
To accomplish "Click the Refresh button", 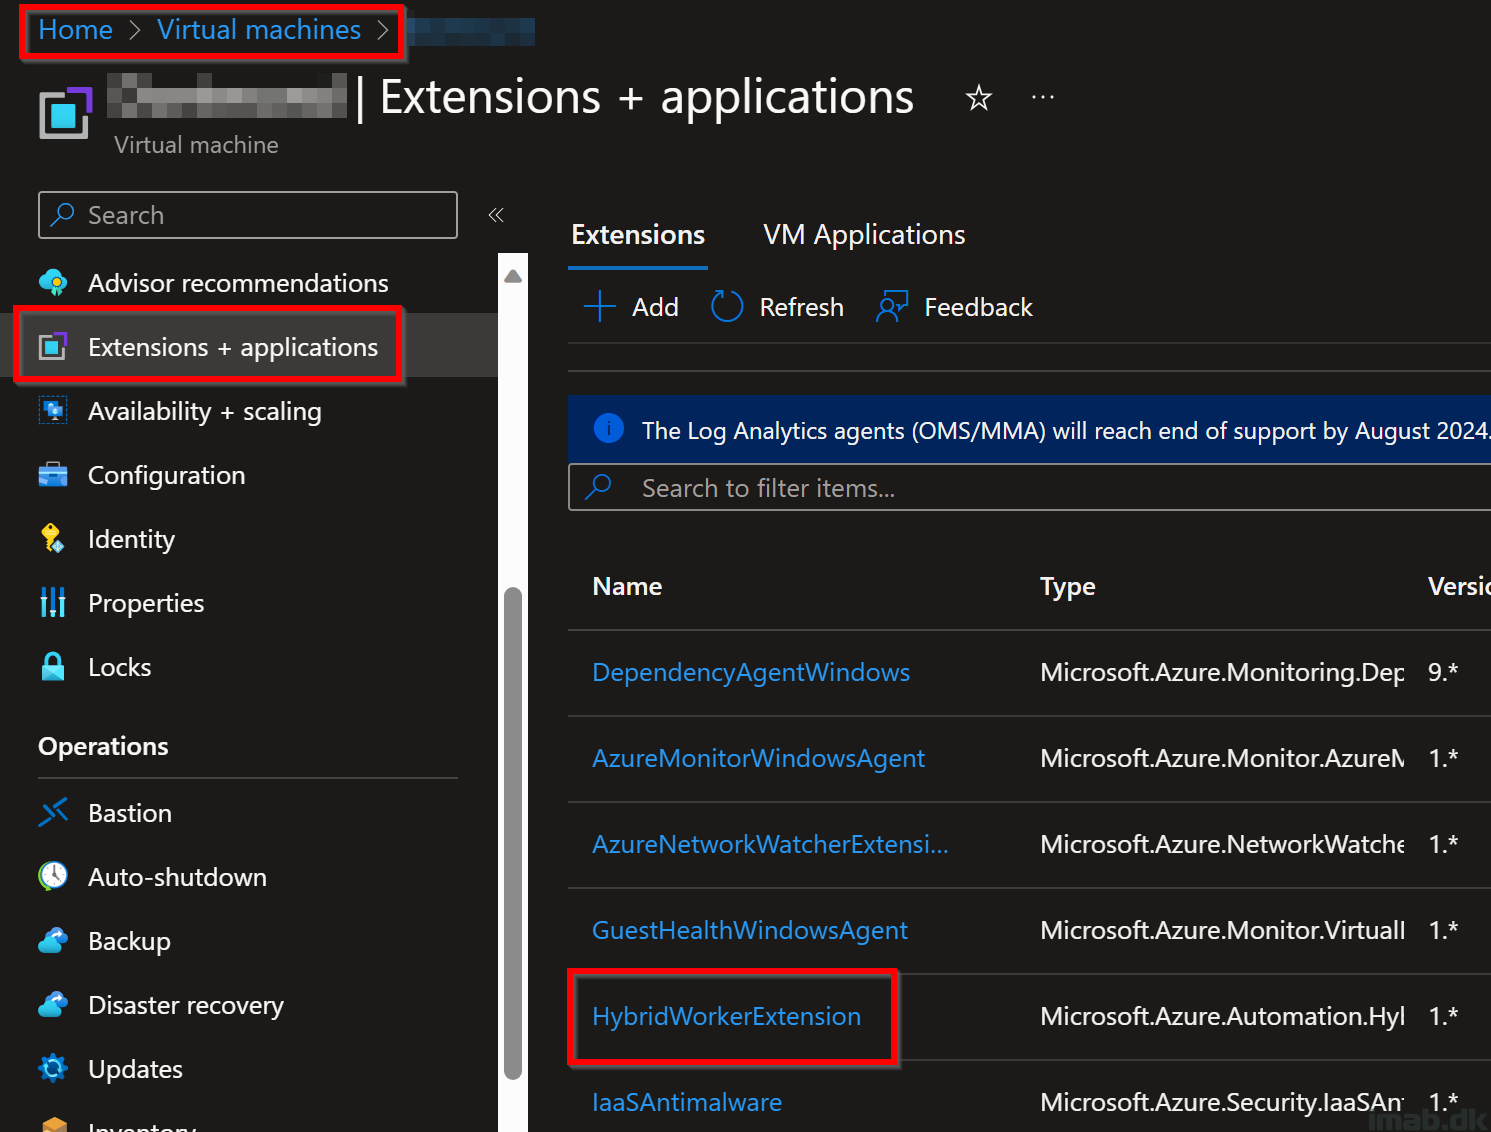I will point(777,307).
